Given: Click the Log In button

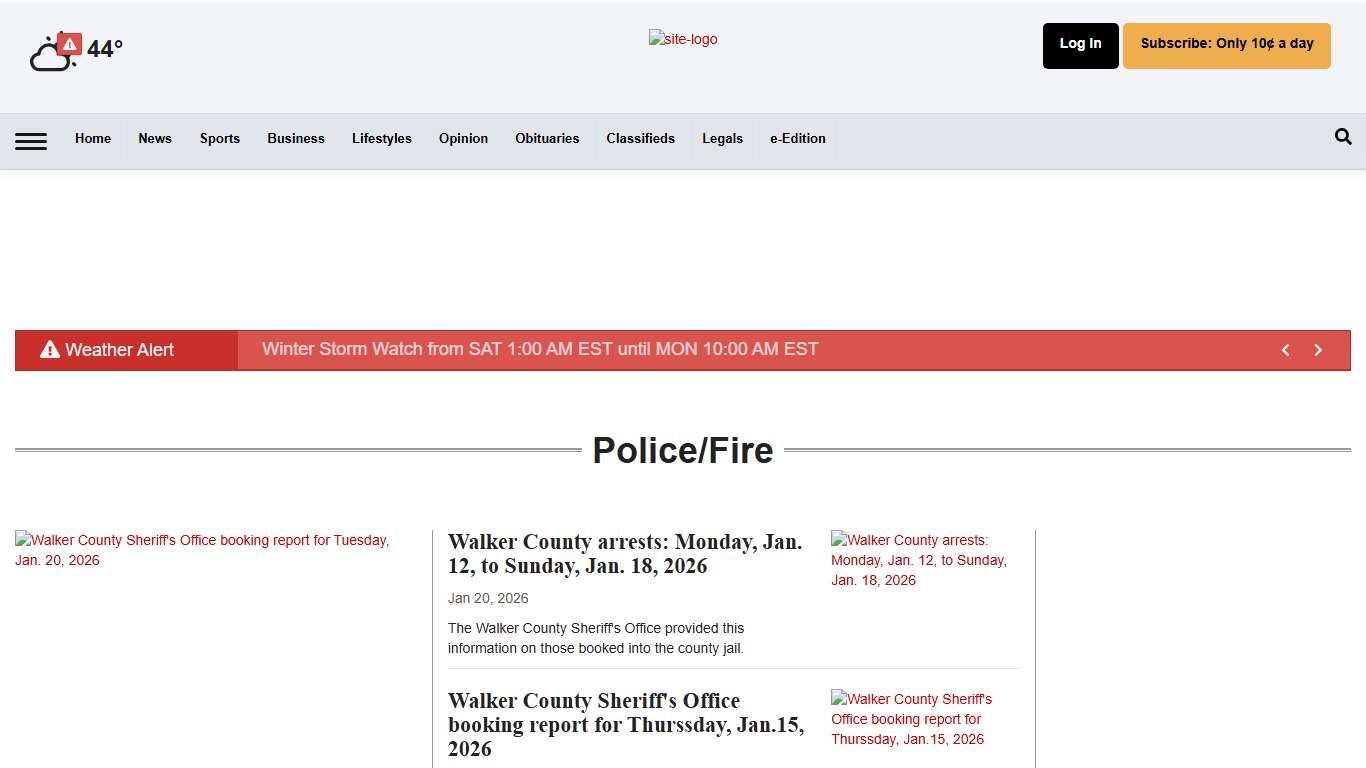Looking at the screenshot, I should (1080, 45).
